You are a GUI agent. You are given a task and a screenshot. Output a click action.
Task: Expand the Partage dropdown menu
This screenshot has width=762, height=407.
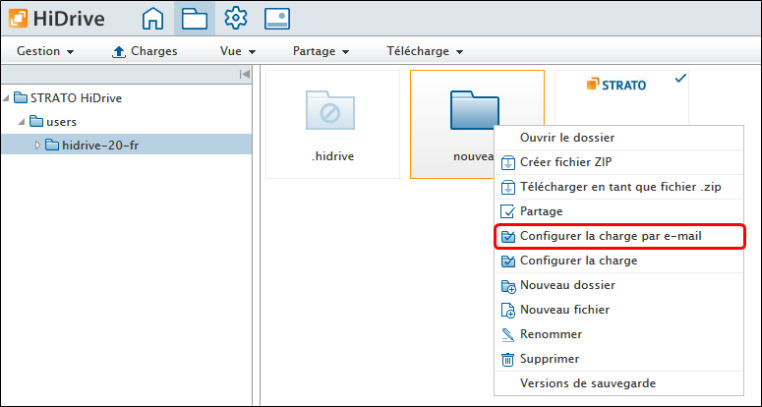(320, 51)
